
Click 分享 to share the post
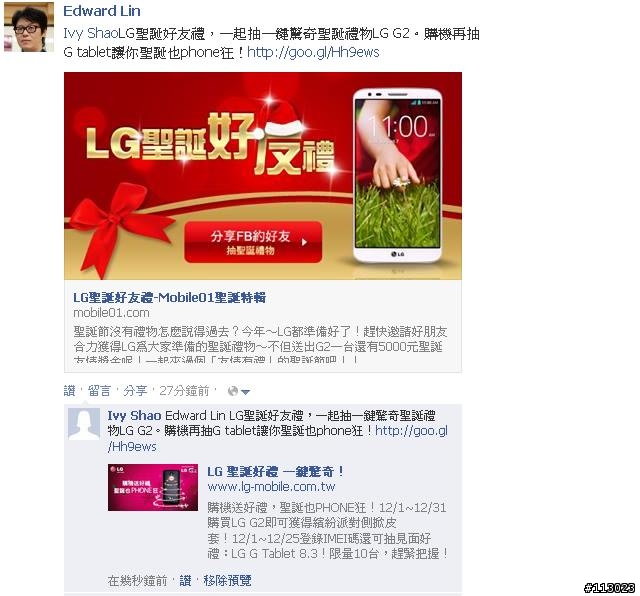135,391
